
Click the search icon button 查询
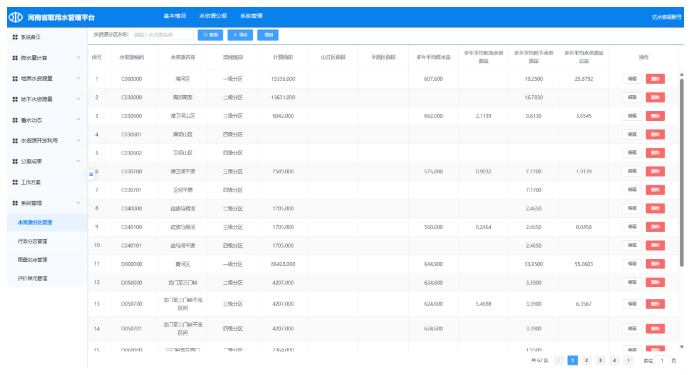click(210, 35)
